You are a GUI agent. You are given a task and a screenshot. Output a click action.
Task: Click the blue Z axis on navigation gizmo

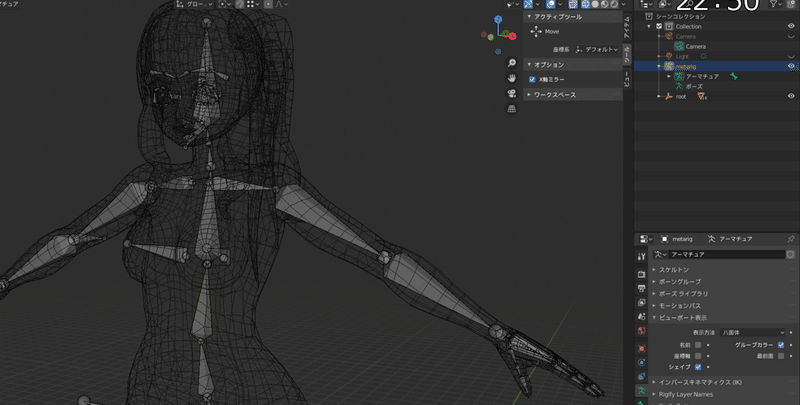point(498,19)
